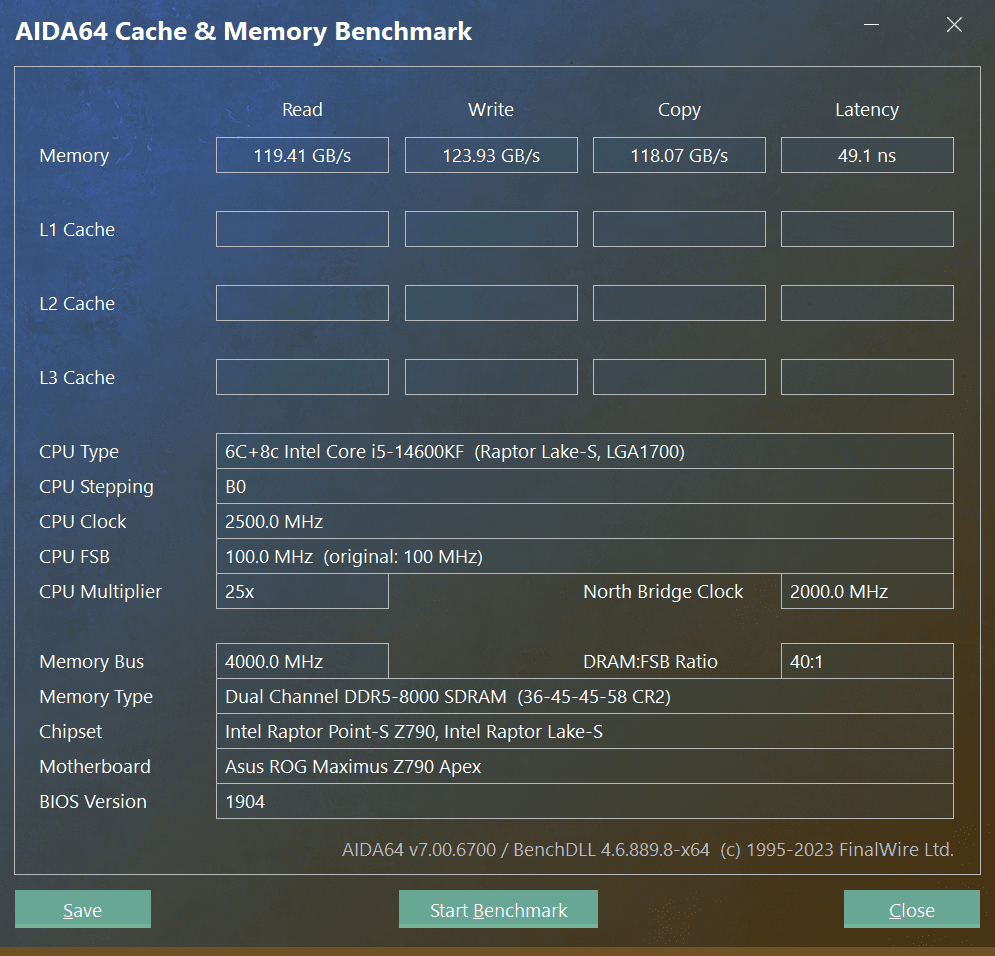This screenshot has height=956, width=995.
Task: Click the L3 Cache Write field
Action: 491,377
